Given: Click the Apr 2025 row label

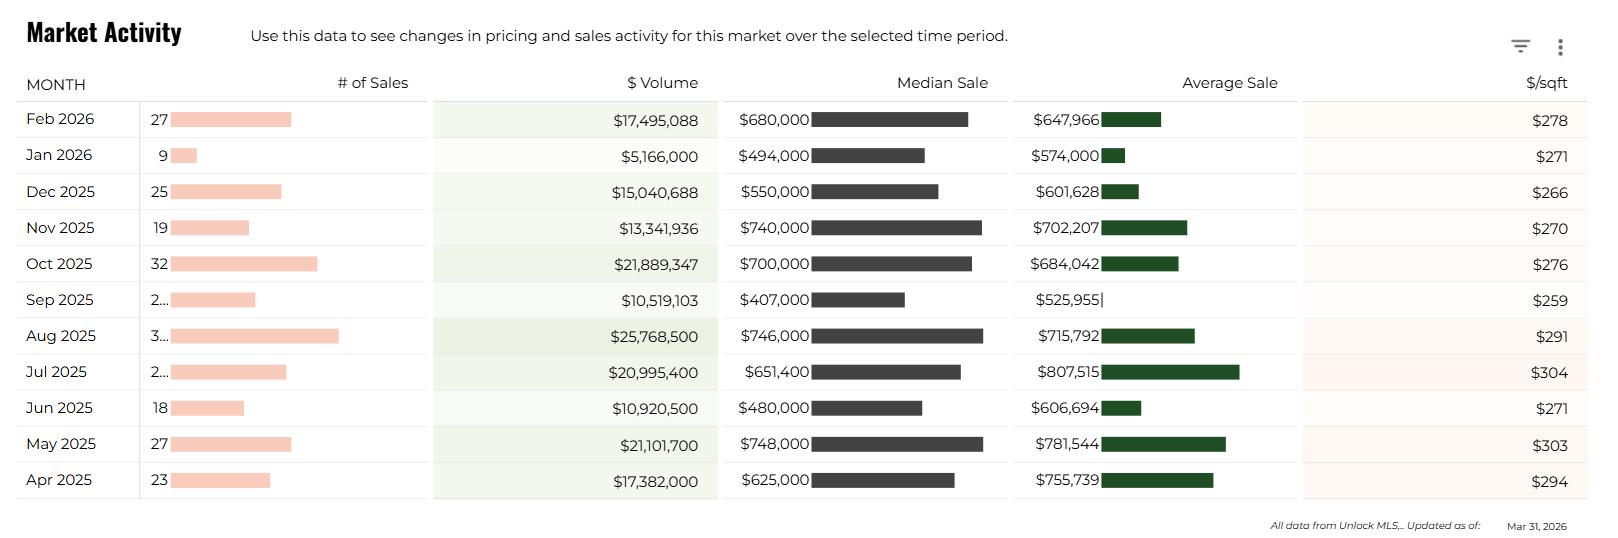Looking at the screenshot, I should [59, 480].
